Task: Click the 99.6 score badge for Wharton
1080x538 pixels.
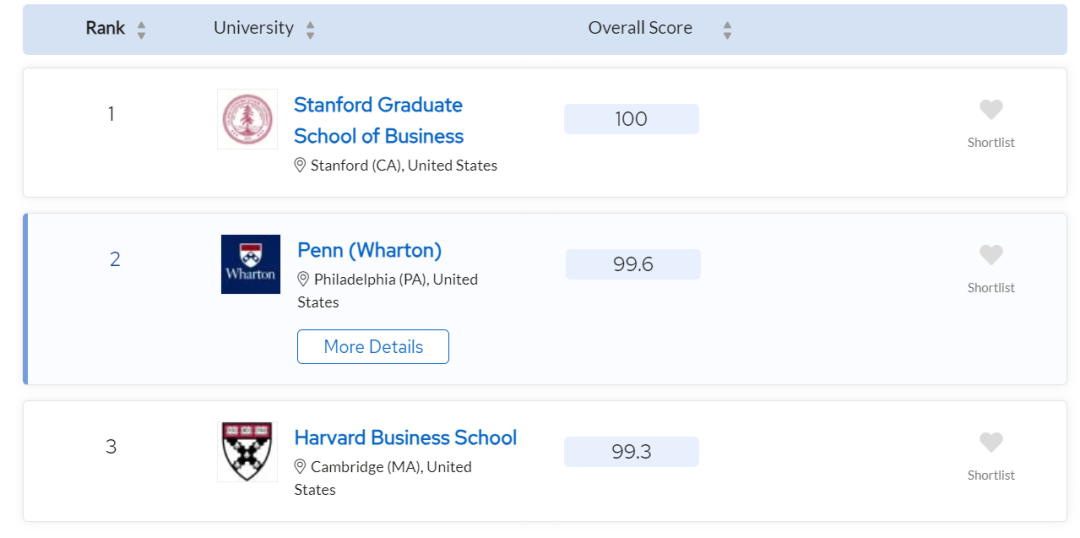Action: (633, 264)
